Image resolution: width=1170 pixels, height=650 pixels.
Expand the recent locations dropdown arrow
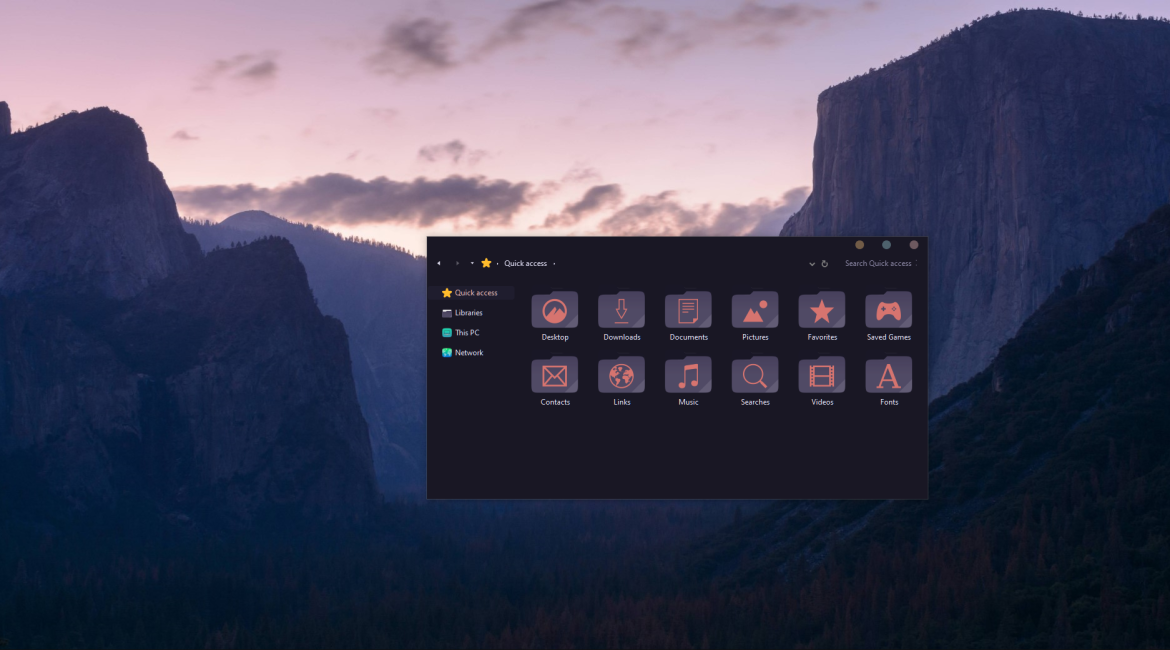(x=472, y=264)
